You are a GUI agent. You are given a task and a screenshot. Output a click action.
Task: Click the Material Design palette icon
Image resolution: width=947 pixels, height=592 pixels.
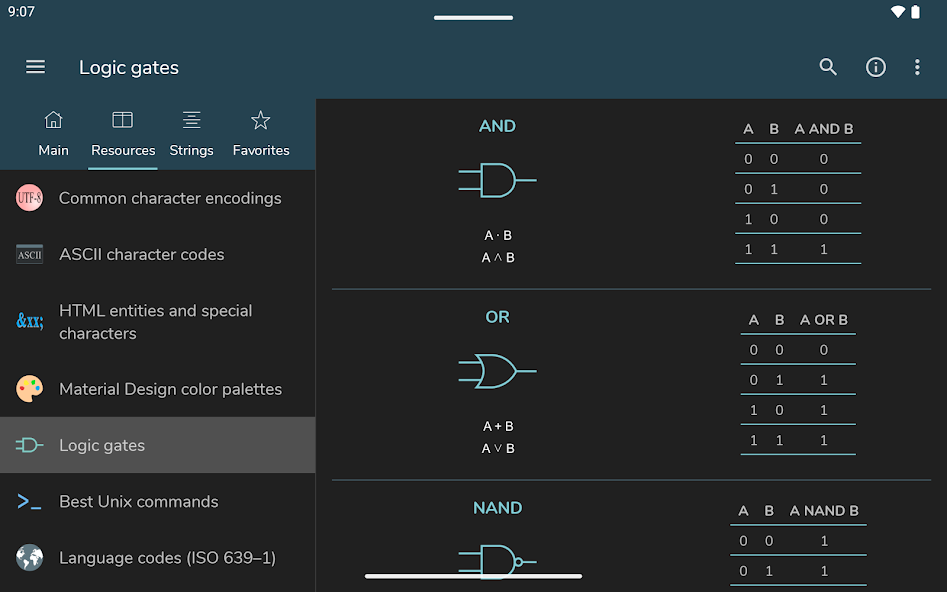[29, 389]
